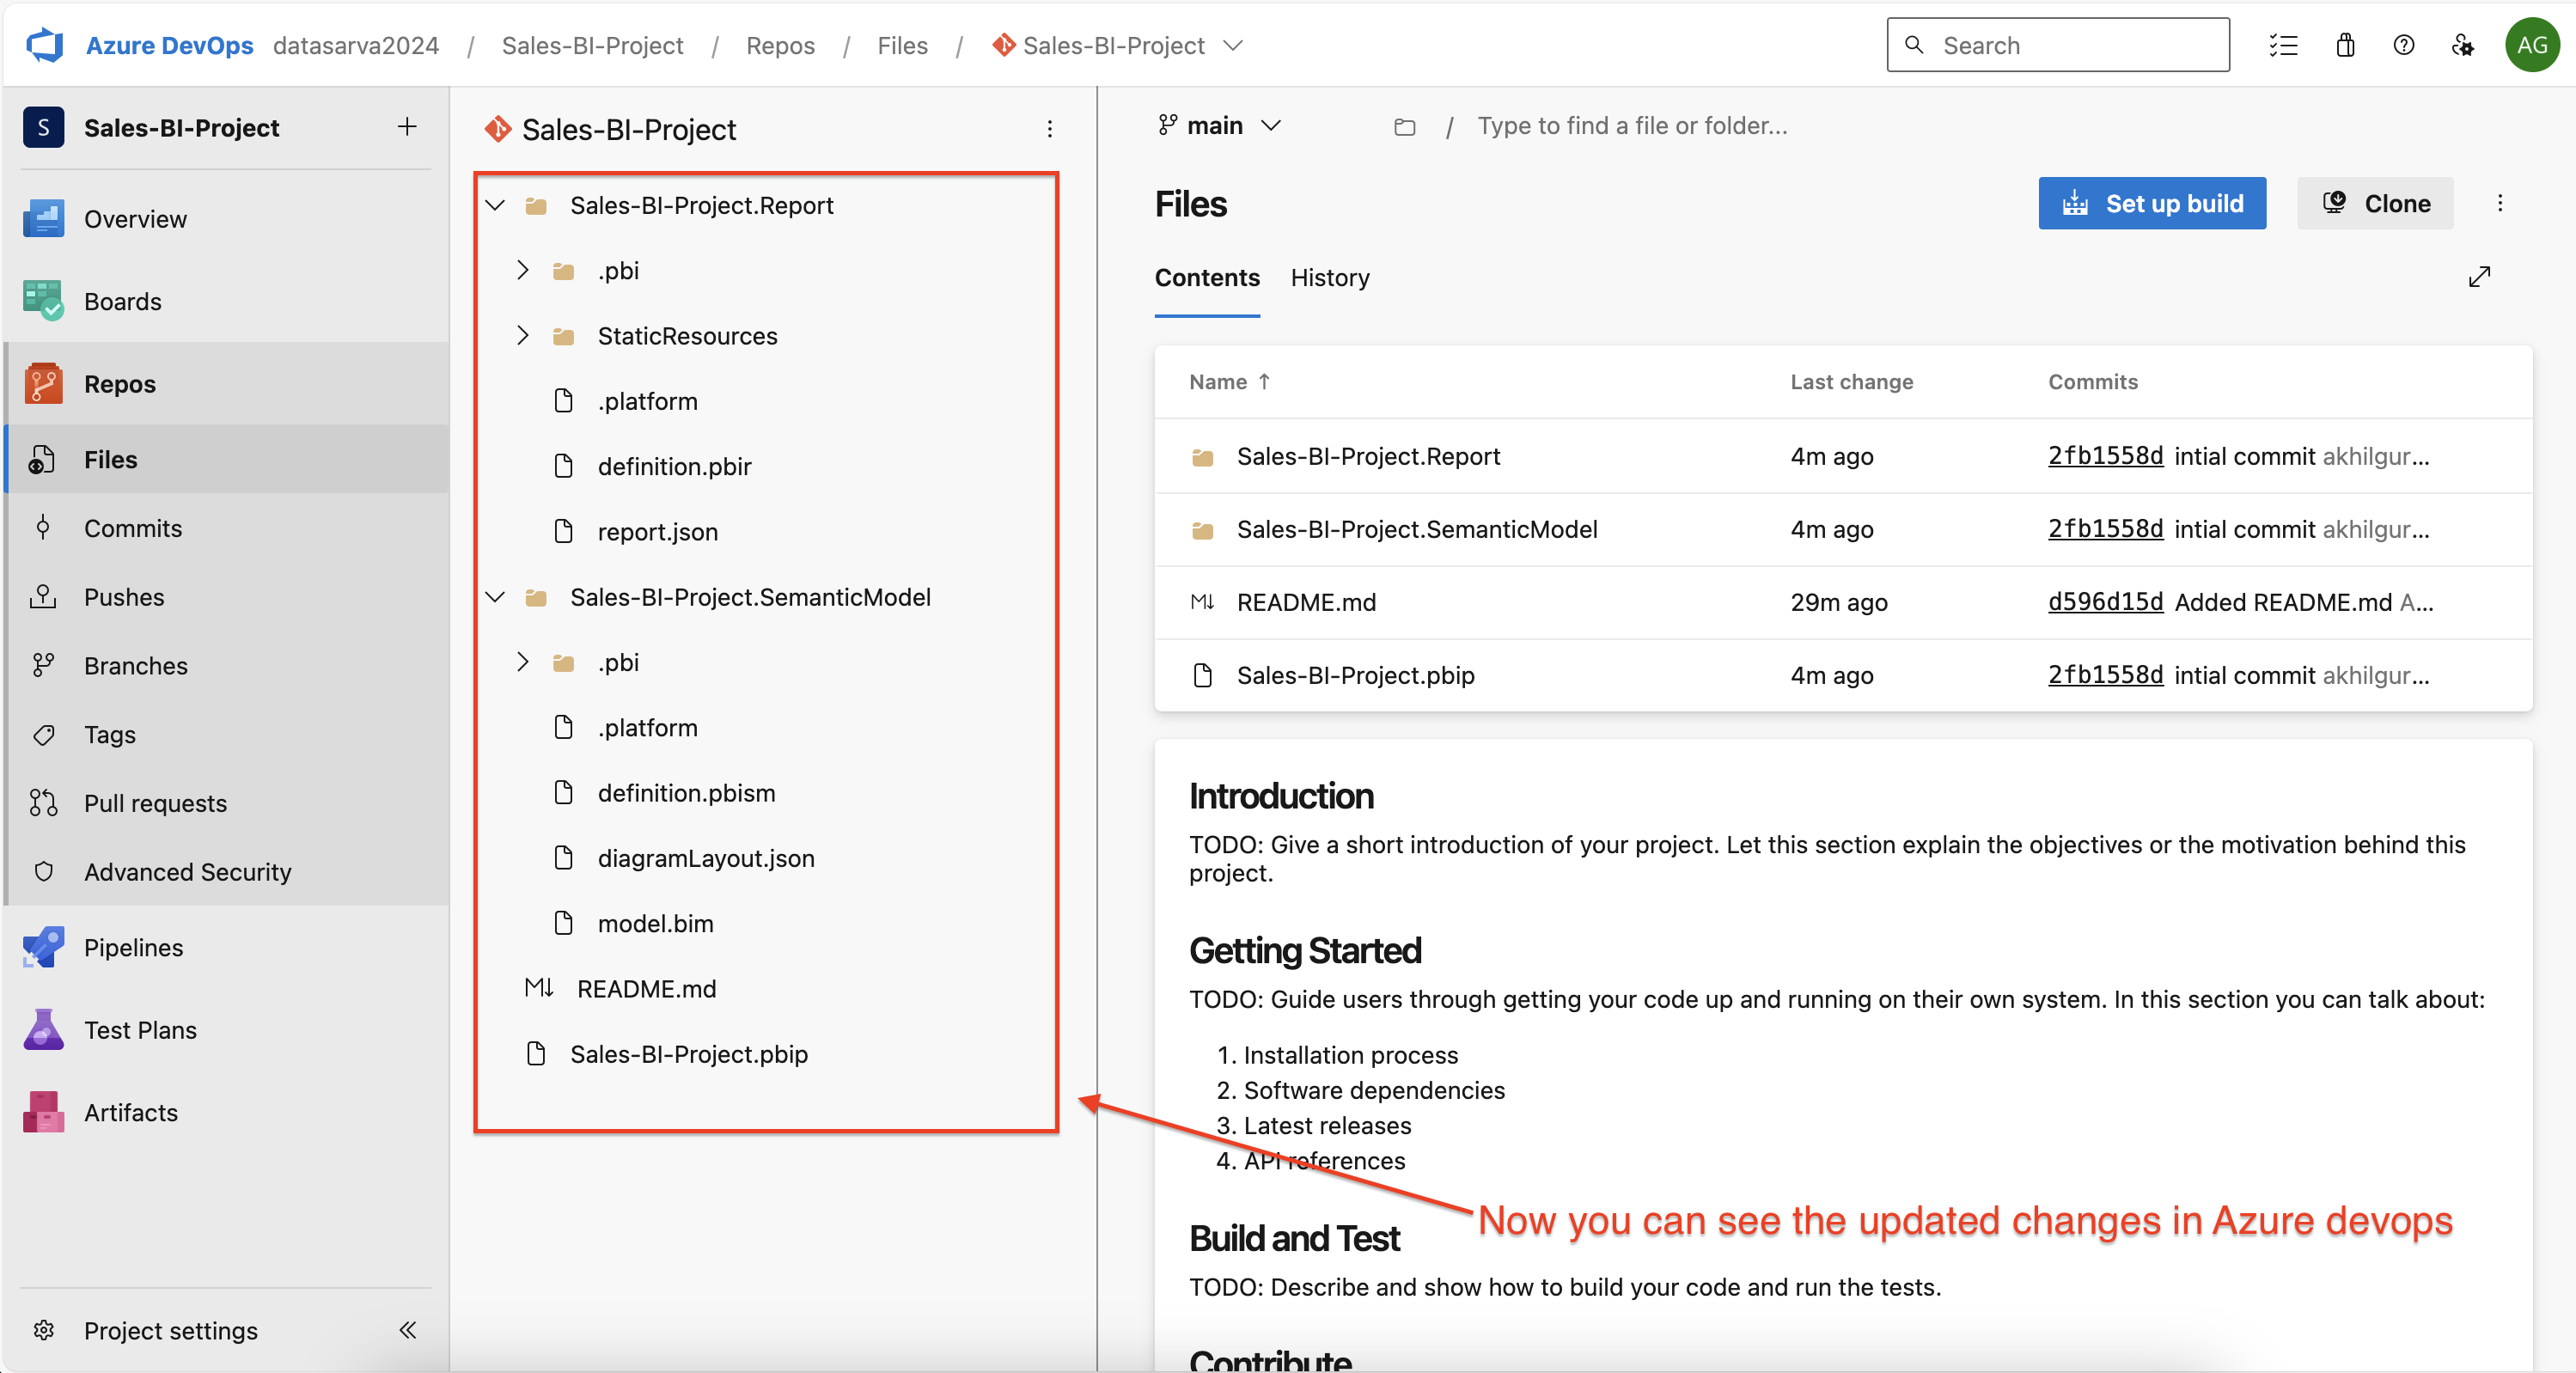Select diagramLayout.json in the tree
Viewport: 2576px width, 1373px height.
706,858
